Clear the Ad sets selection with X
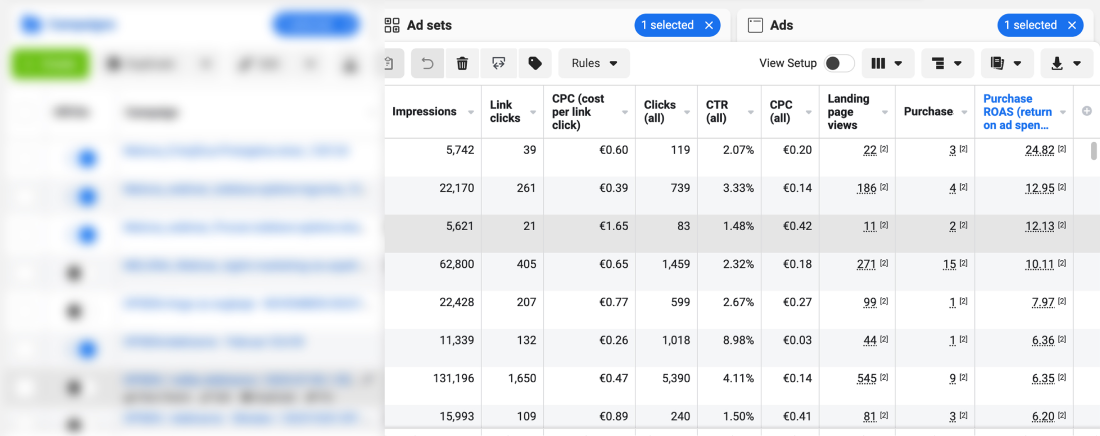 click(x=709, y=25)
